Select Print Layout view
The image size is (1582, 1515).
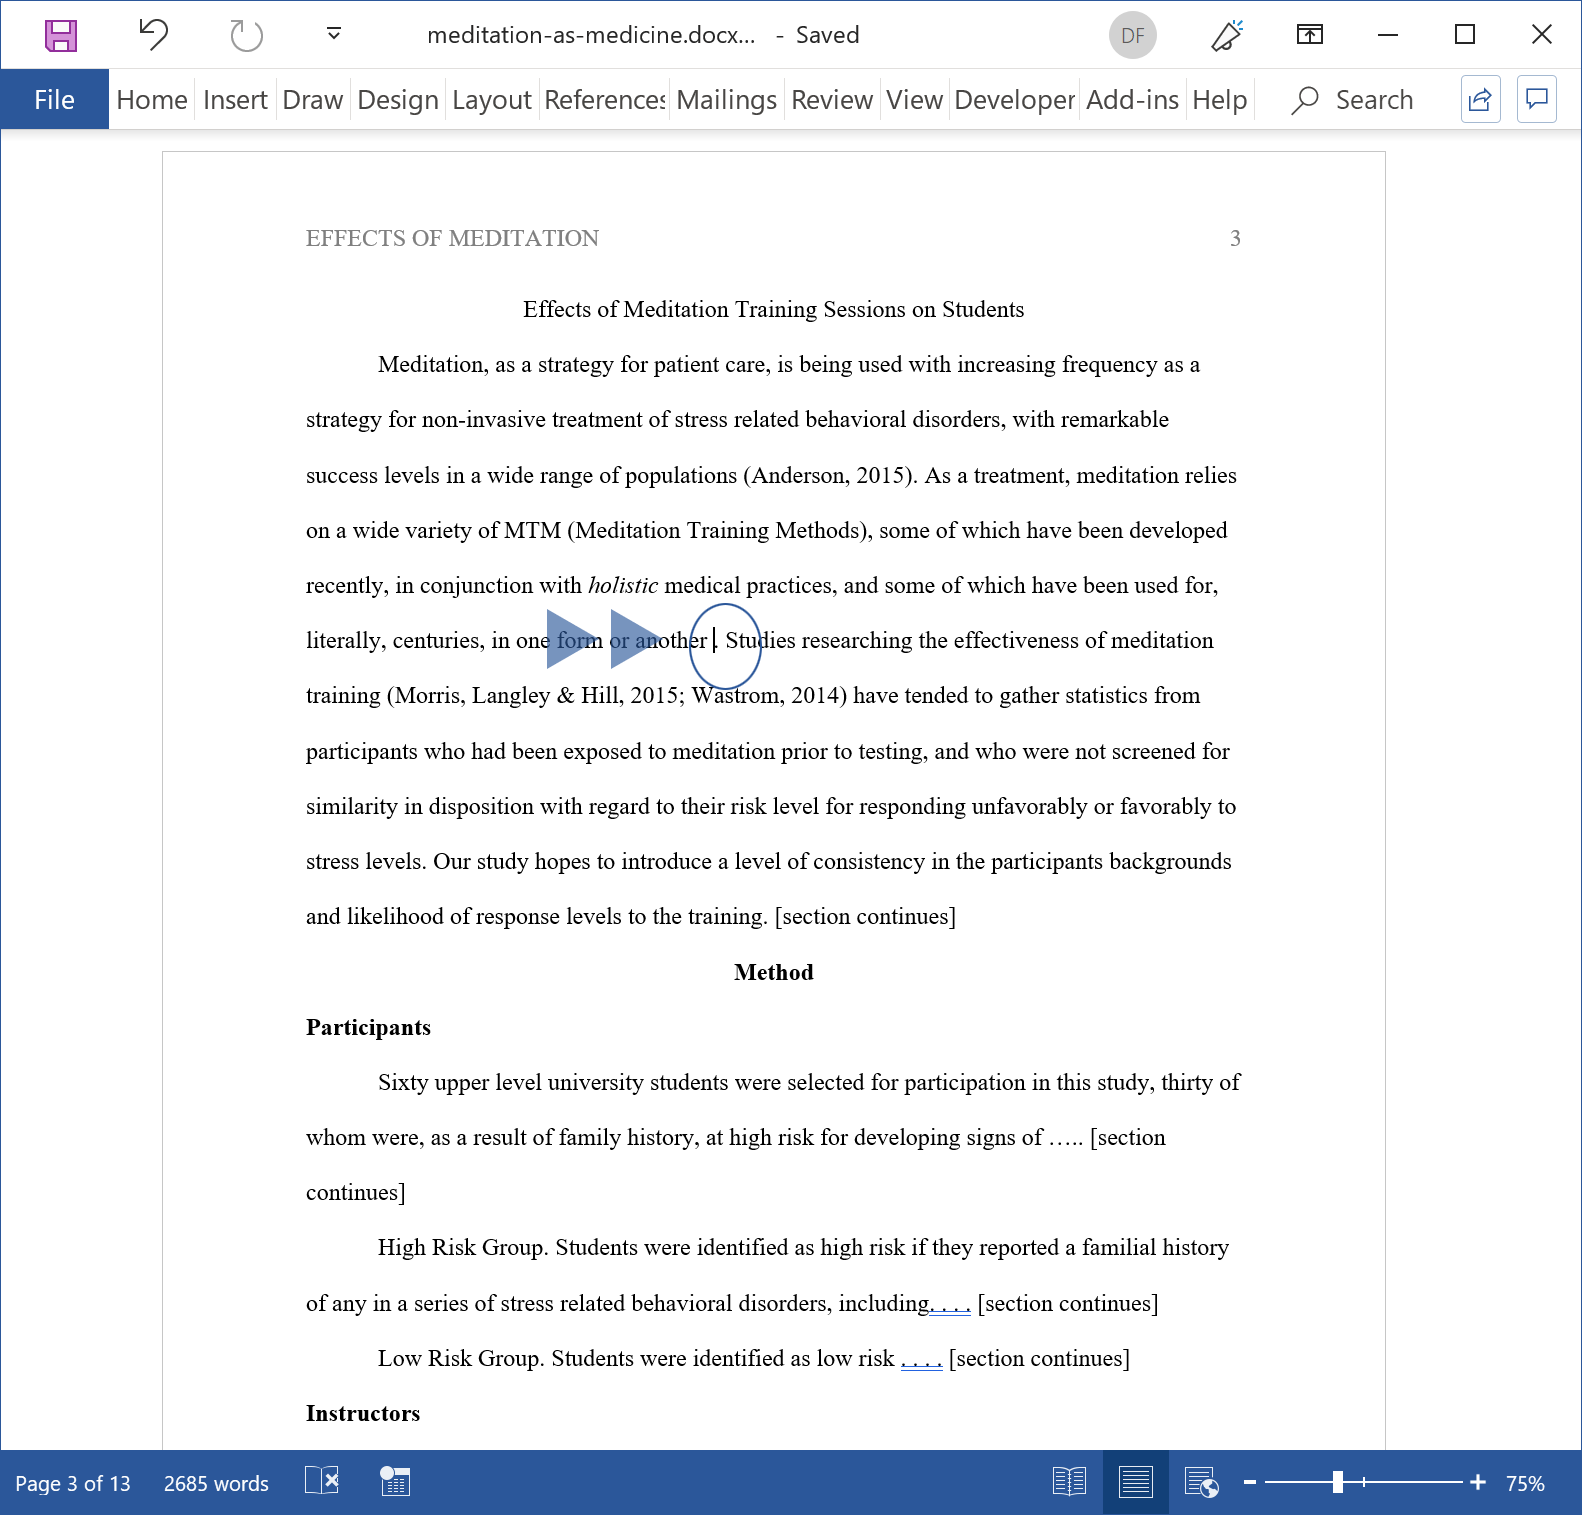(1135, 1482)
